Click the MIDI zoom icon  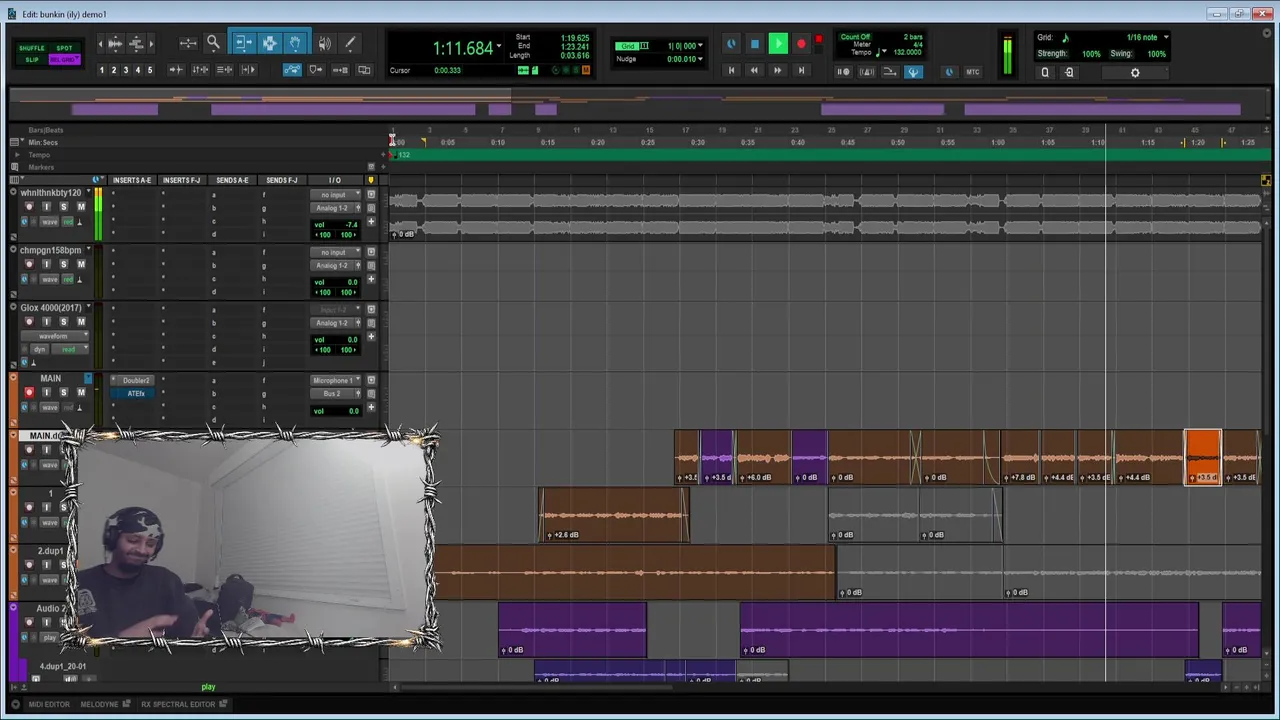pyautogui.click(x=137, y=43)
